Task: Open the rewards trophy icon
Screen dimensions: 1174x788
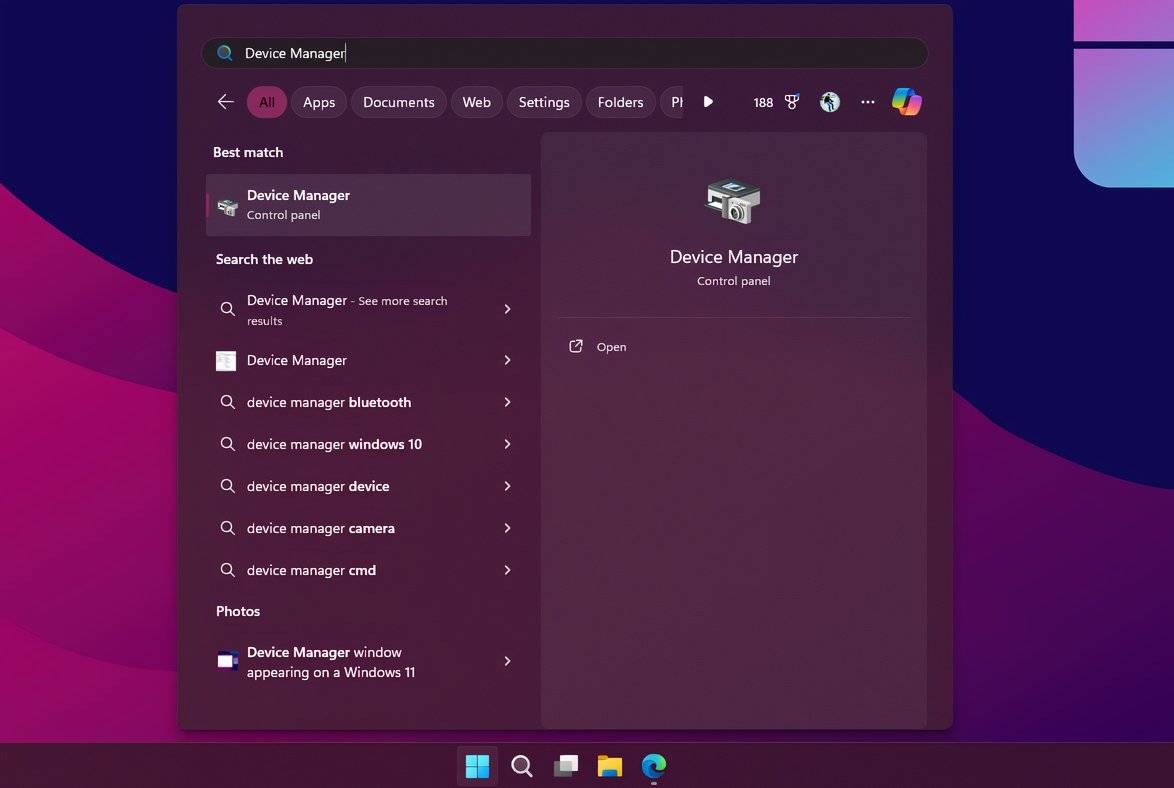Action: 791,102
